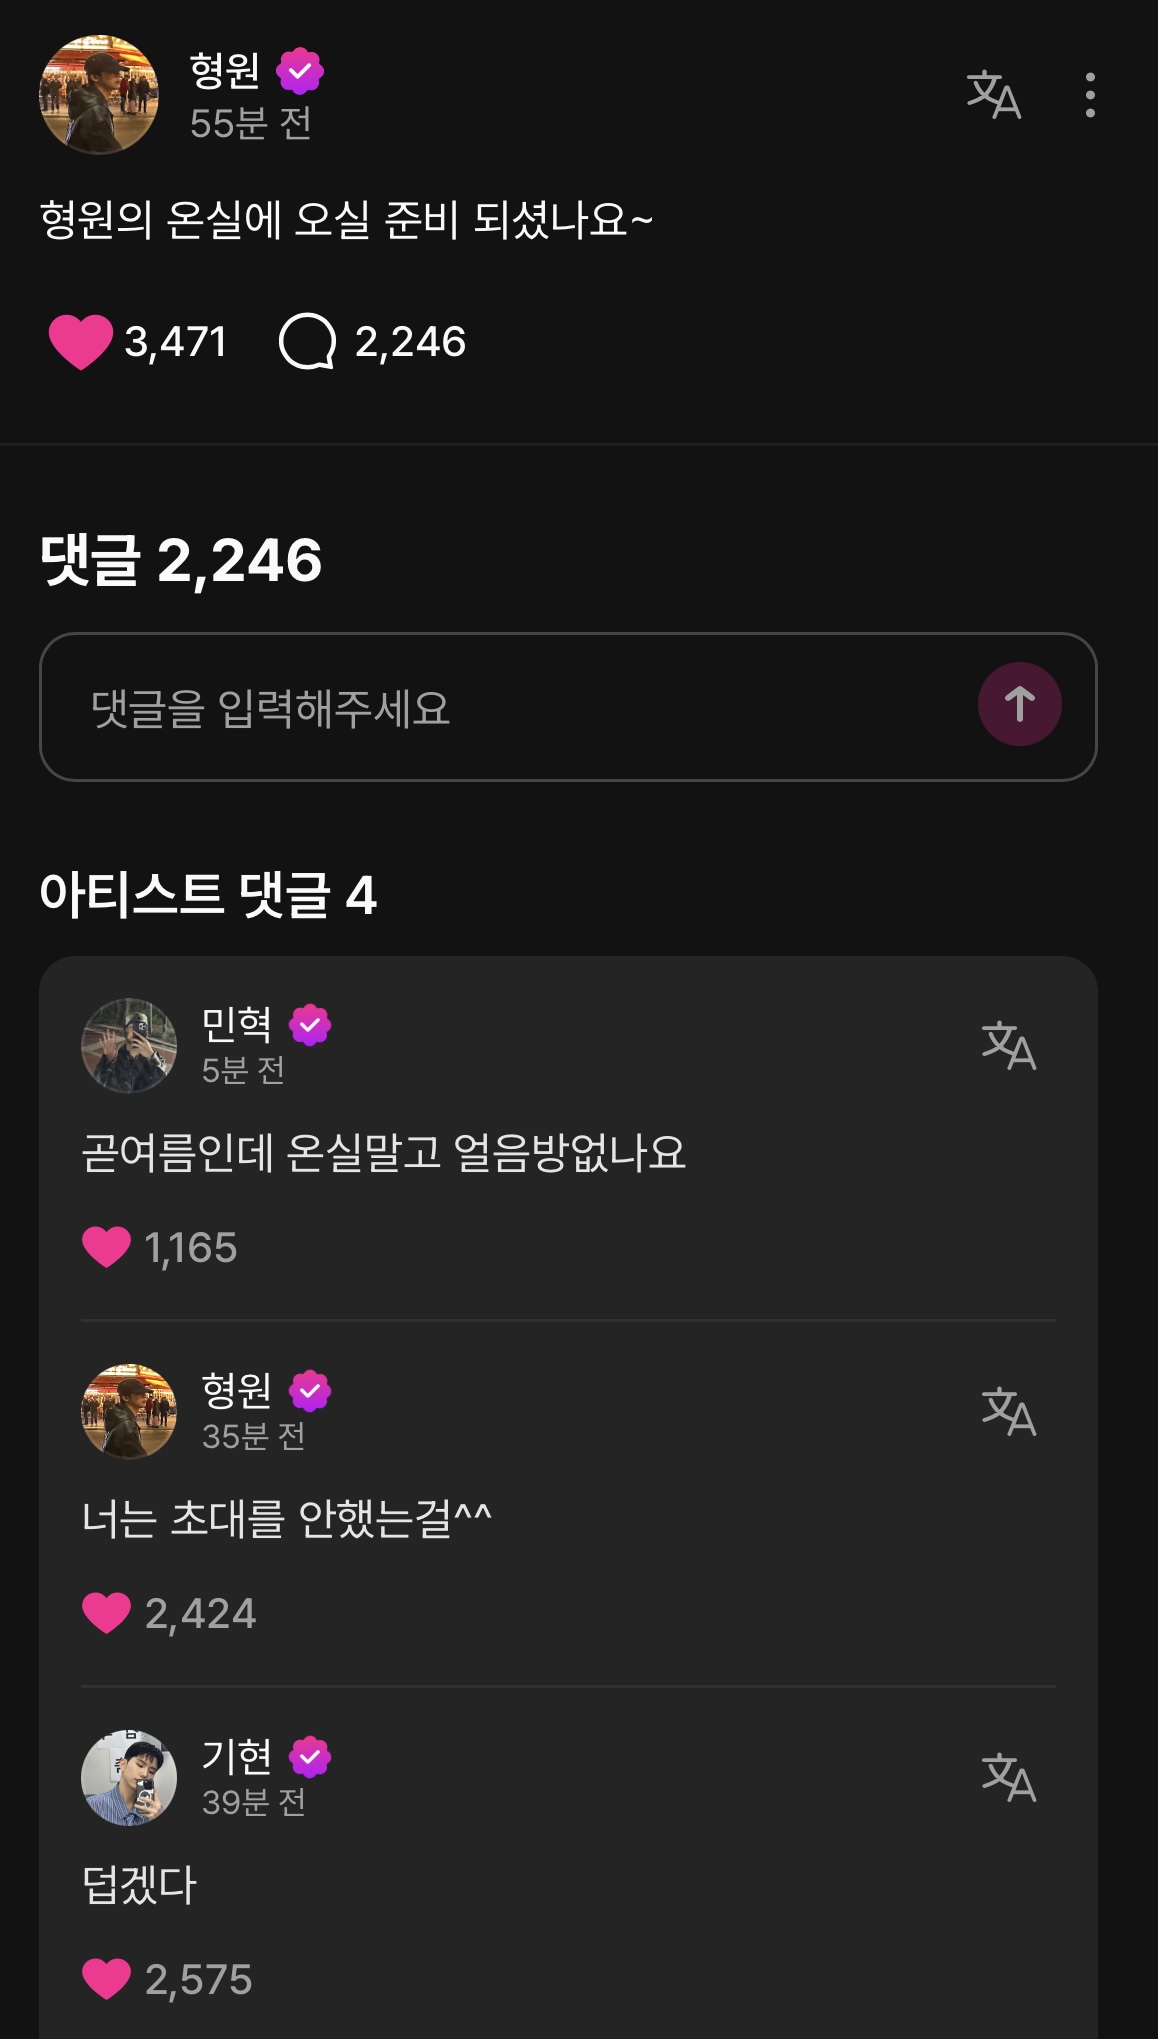Toggle like on 민혁's comment
The height and width of the screenshot is (2039, 1158).
pyautogui.click(x=107, y=1247)
